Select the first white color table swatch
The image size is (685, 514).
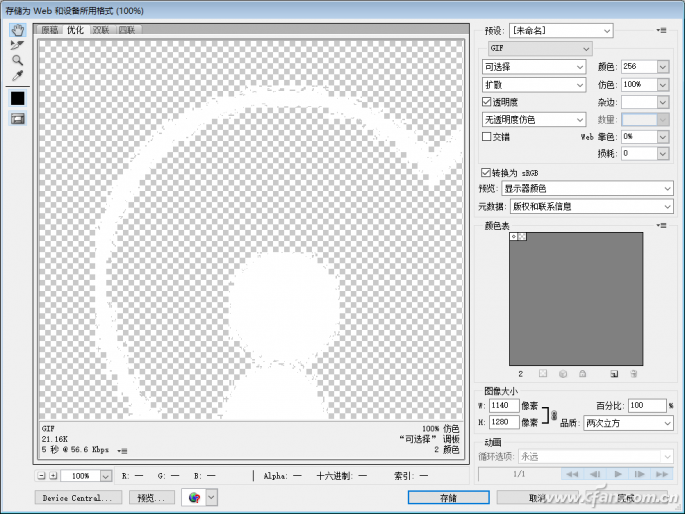coord(514,236)
